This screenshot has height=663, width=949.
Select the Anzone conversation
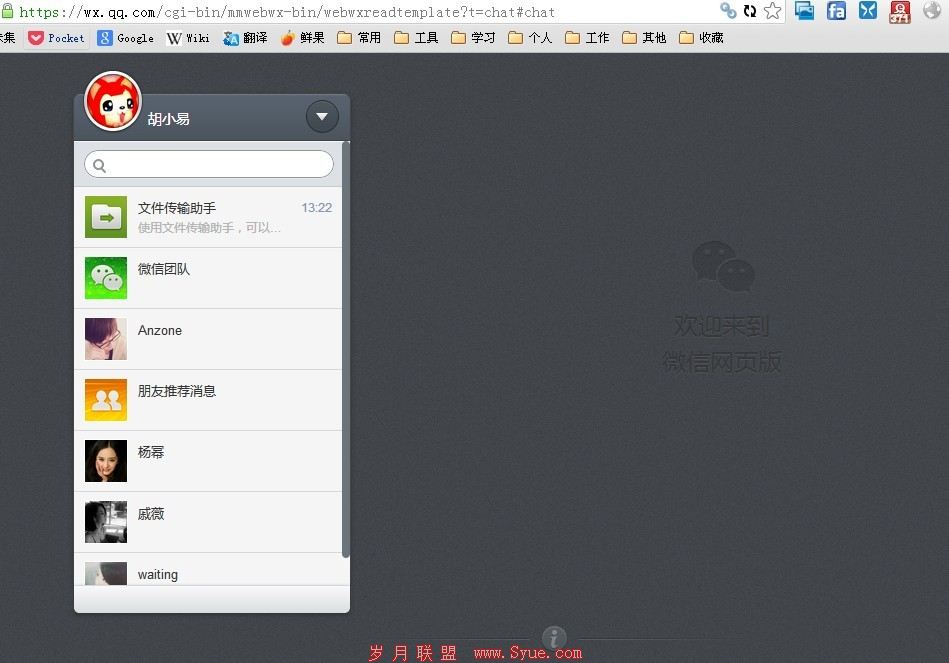click(208, 339)
